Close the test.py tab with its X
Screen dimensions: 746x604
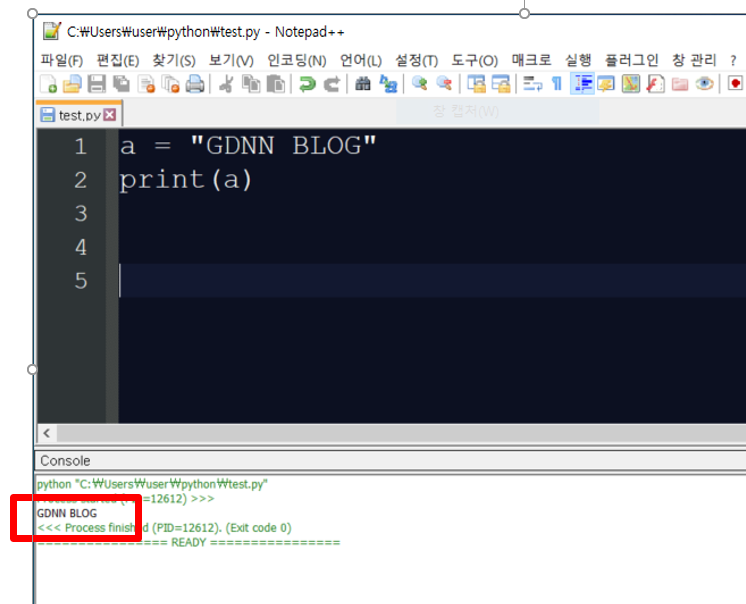tap(110, 115)
